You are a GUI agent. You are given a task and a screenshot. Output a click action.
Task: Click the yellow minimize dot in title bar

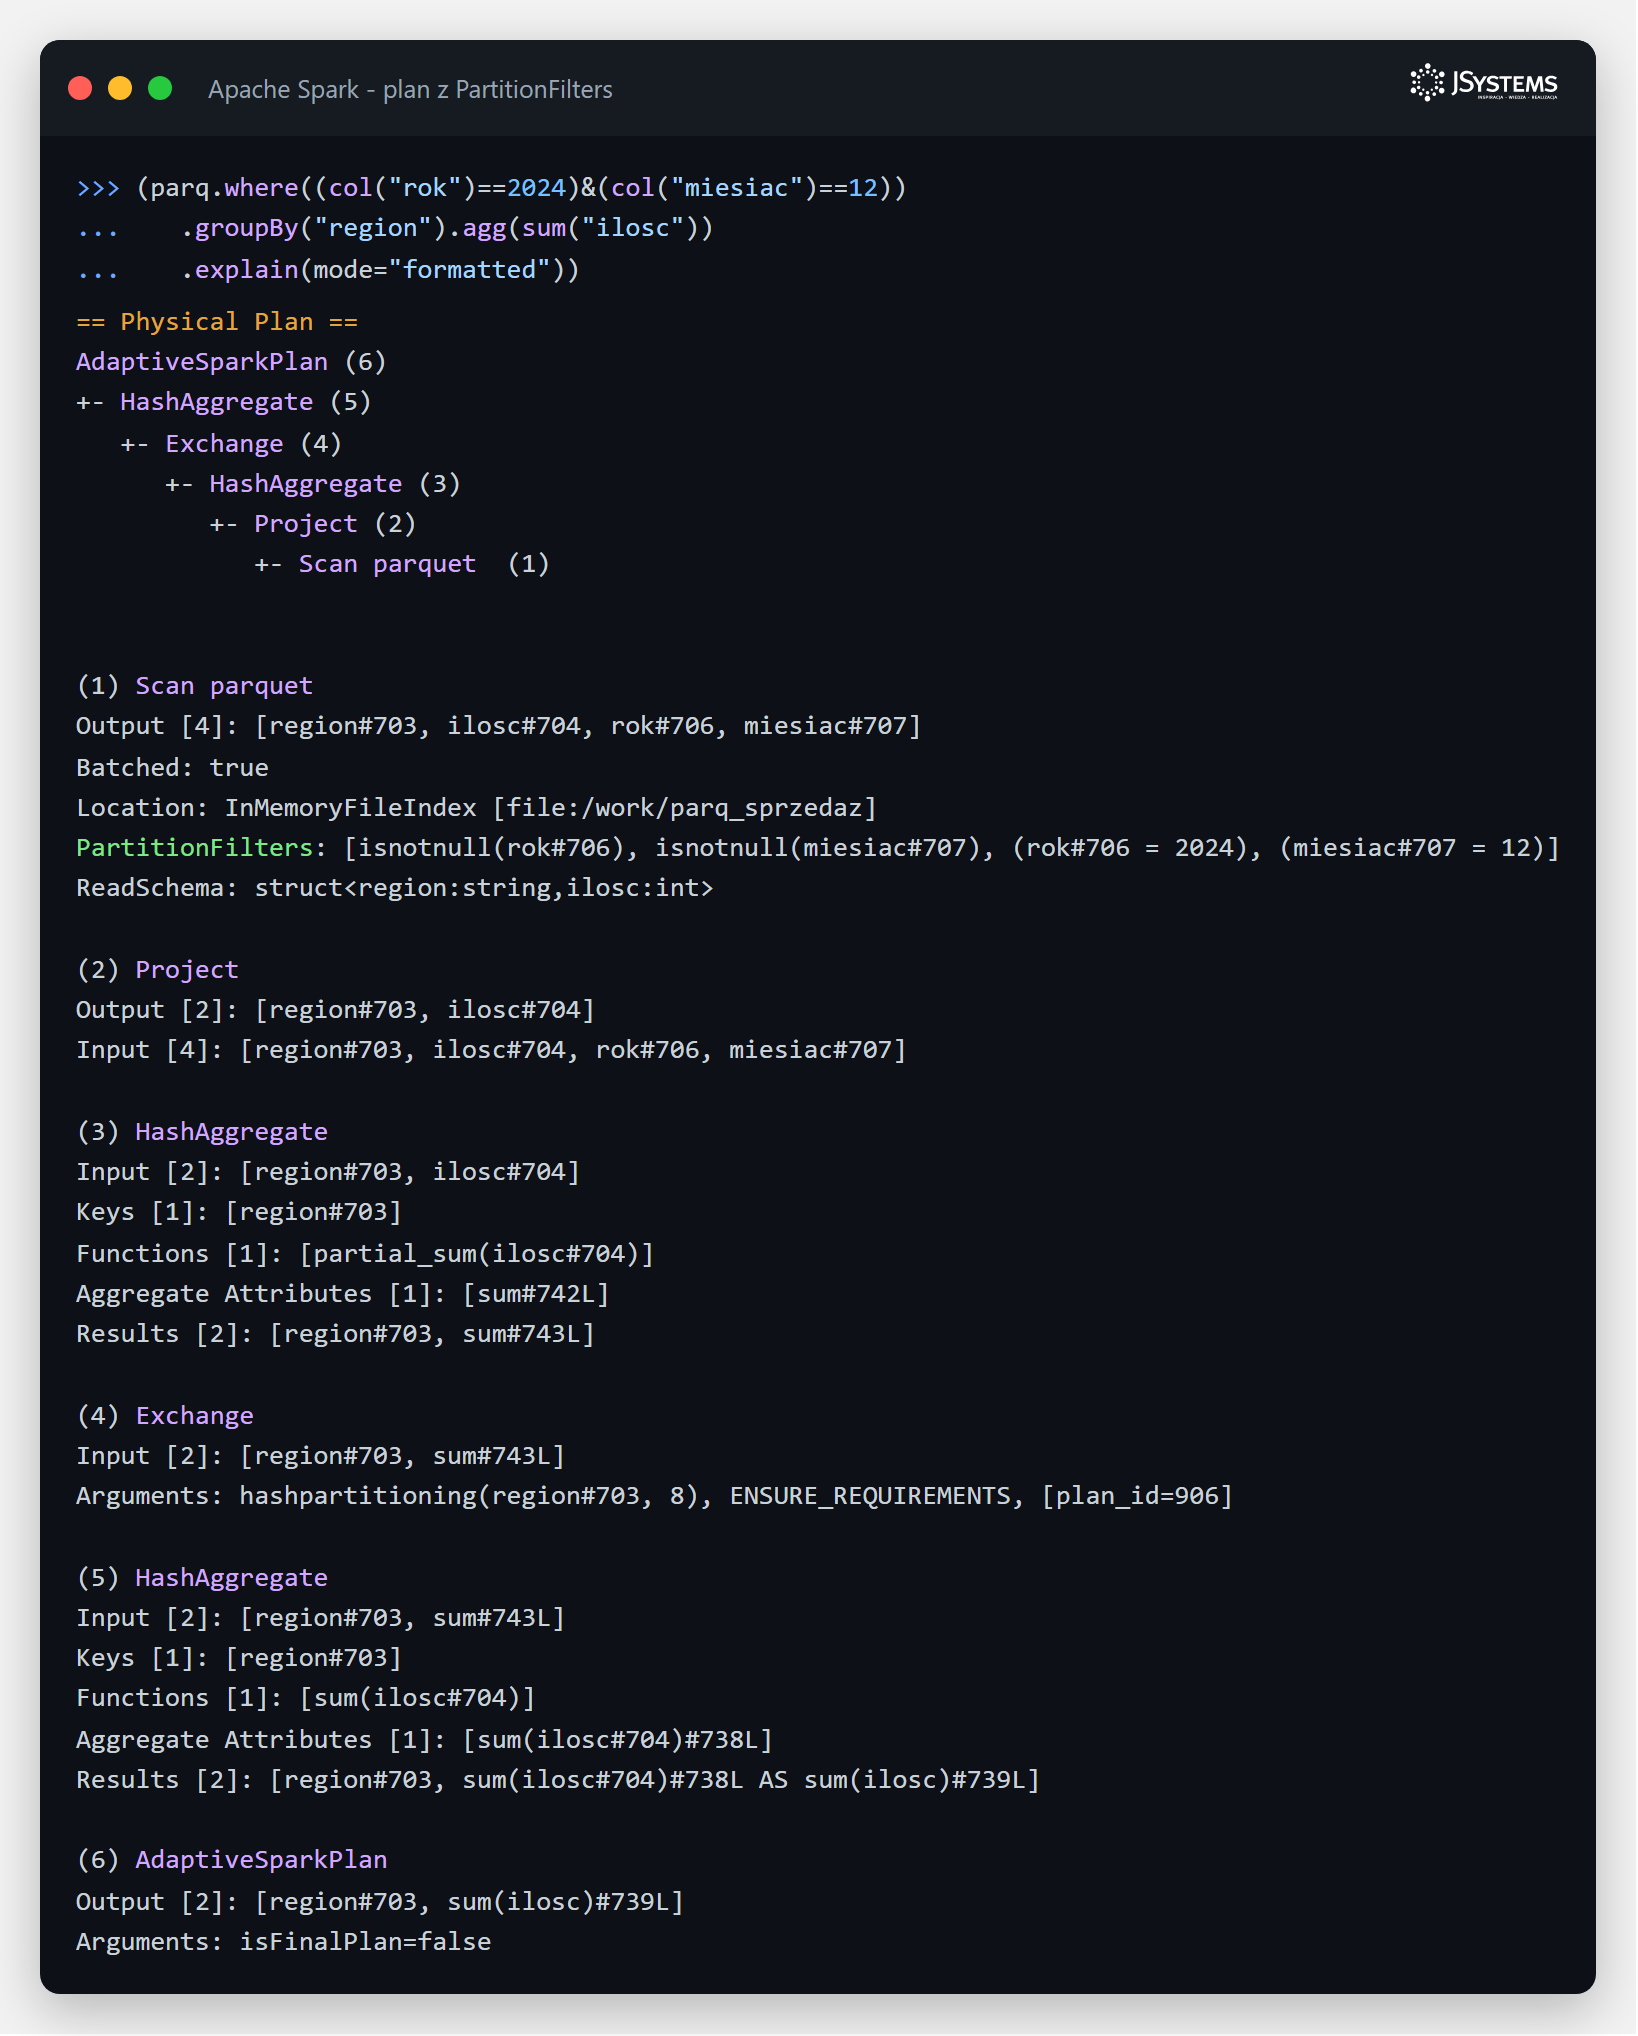[x=120, y=89]
